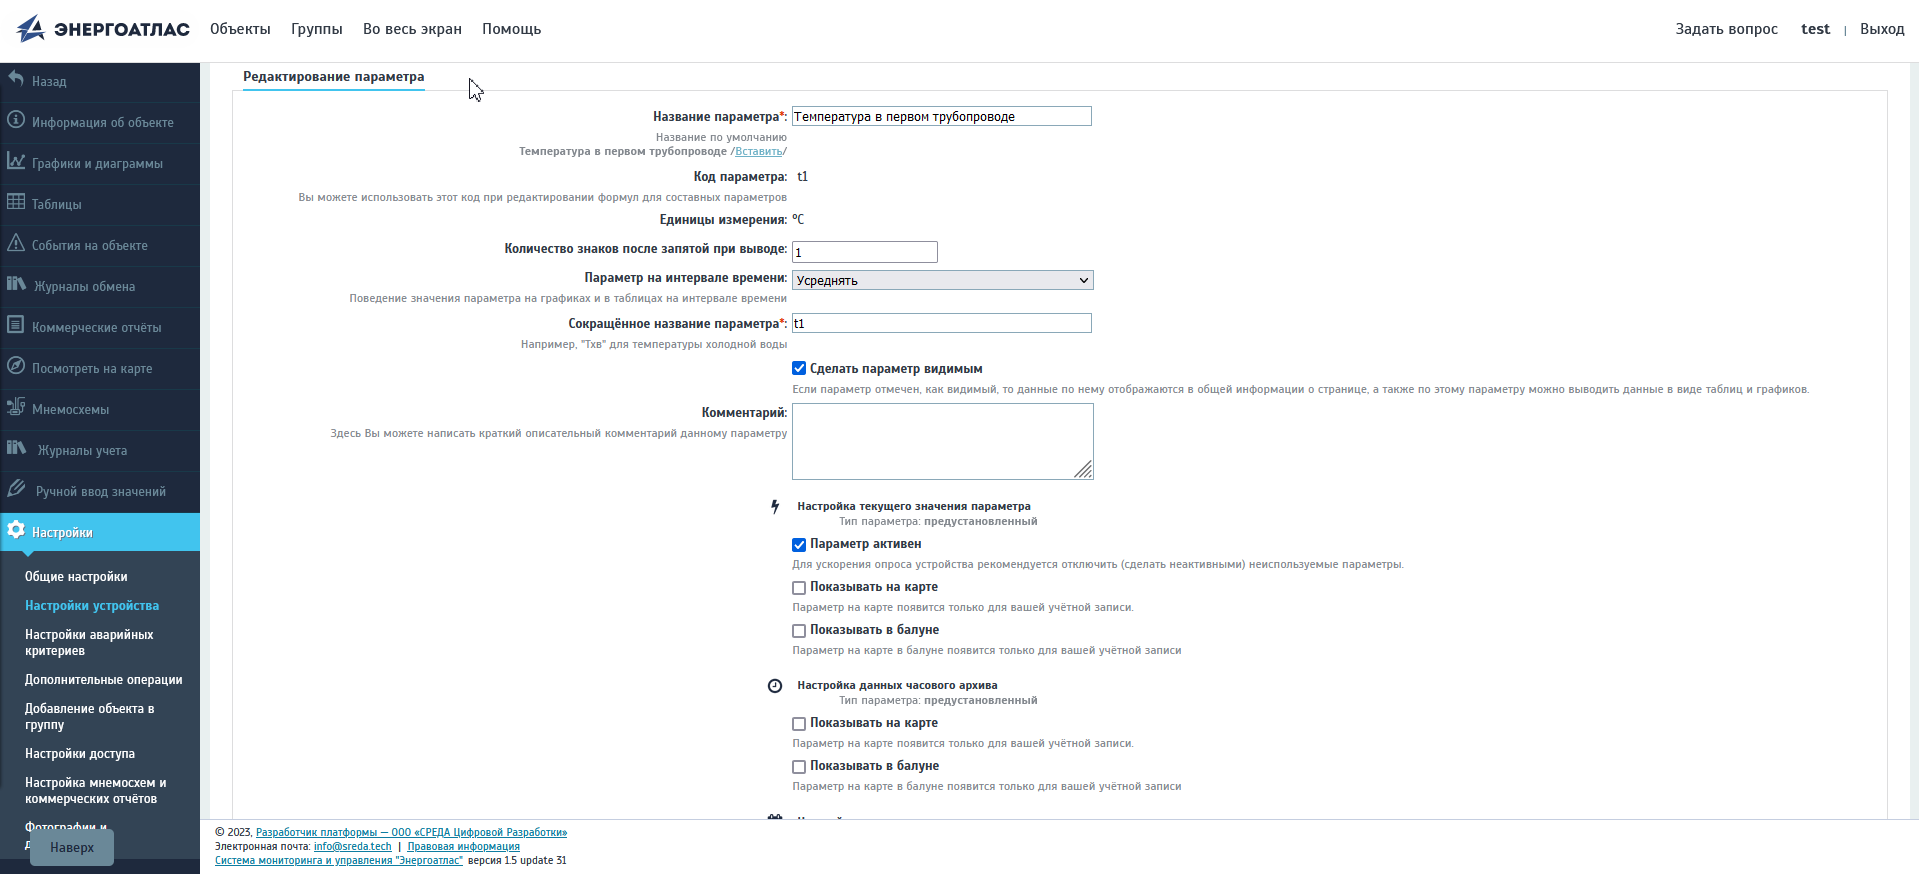Open the Помощь menu item

pyautogui.click(x=511, y=29)
